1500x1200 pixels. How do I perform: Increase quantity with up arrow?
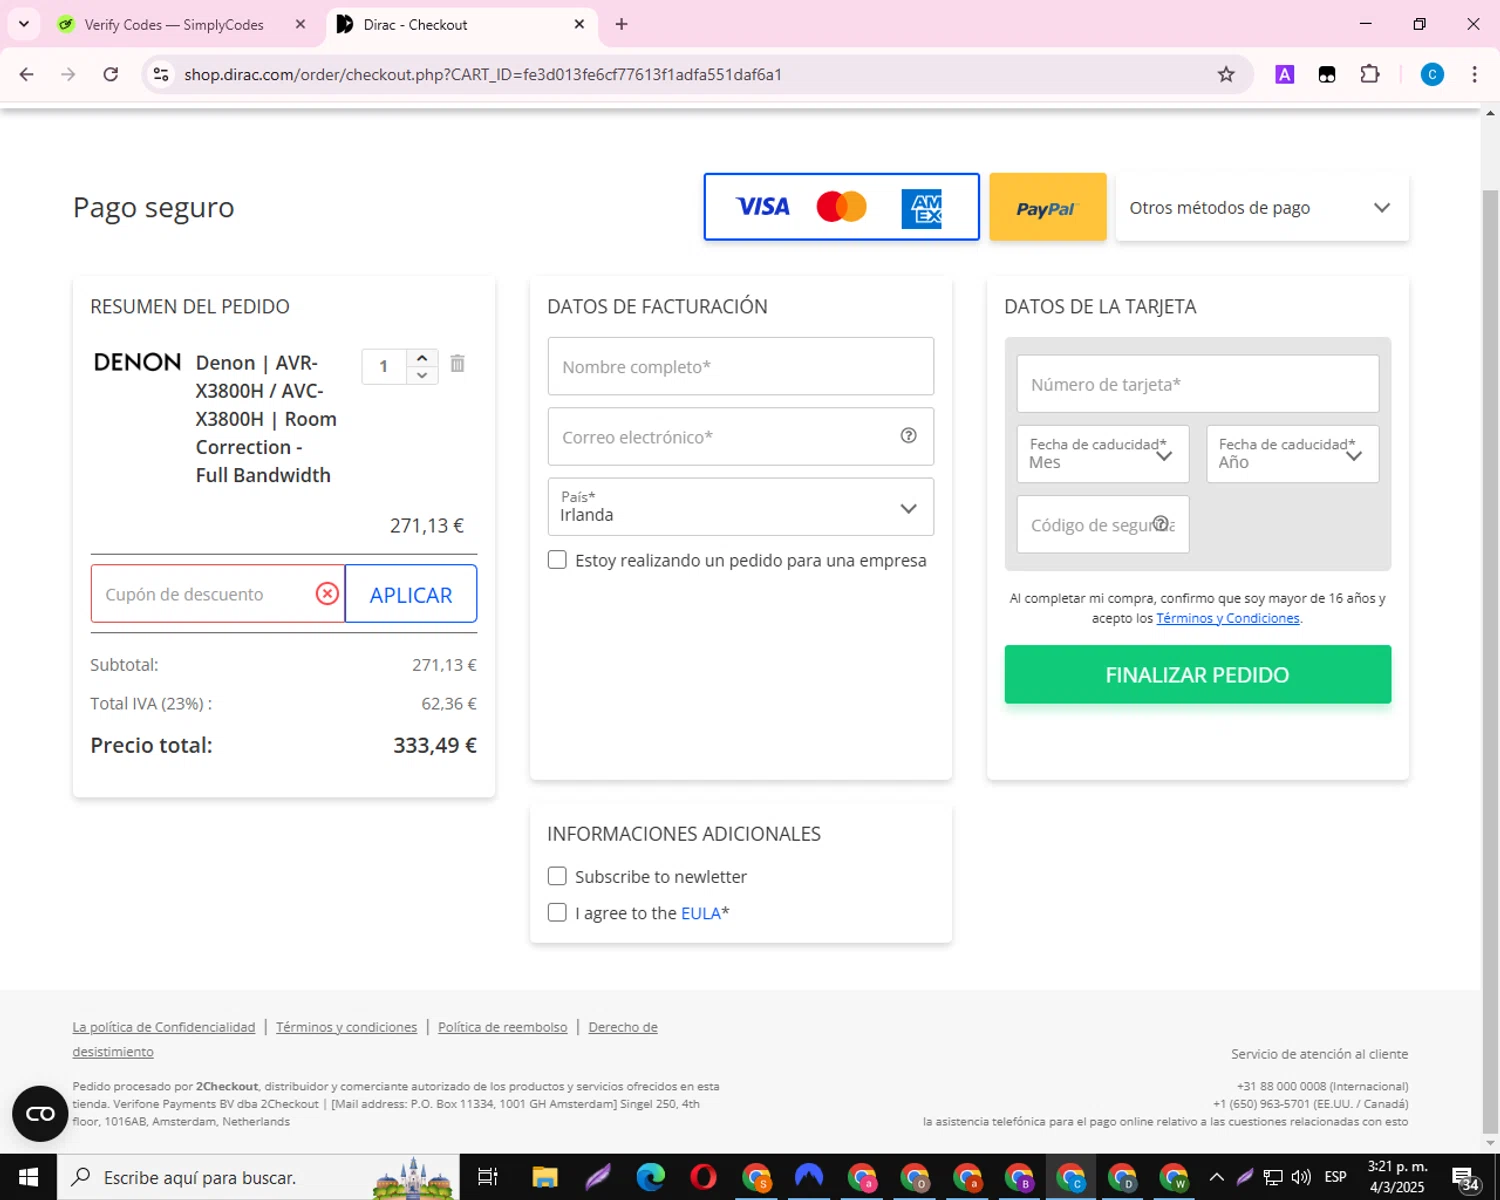coord(422,358)
